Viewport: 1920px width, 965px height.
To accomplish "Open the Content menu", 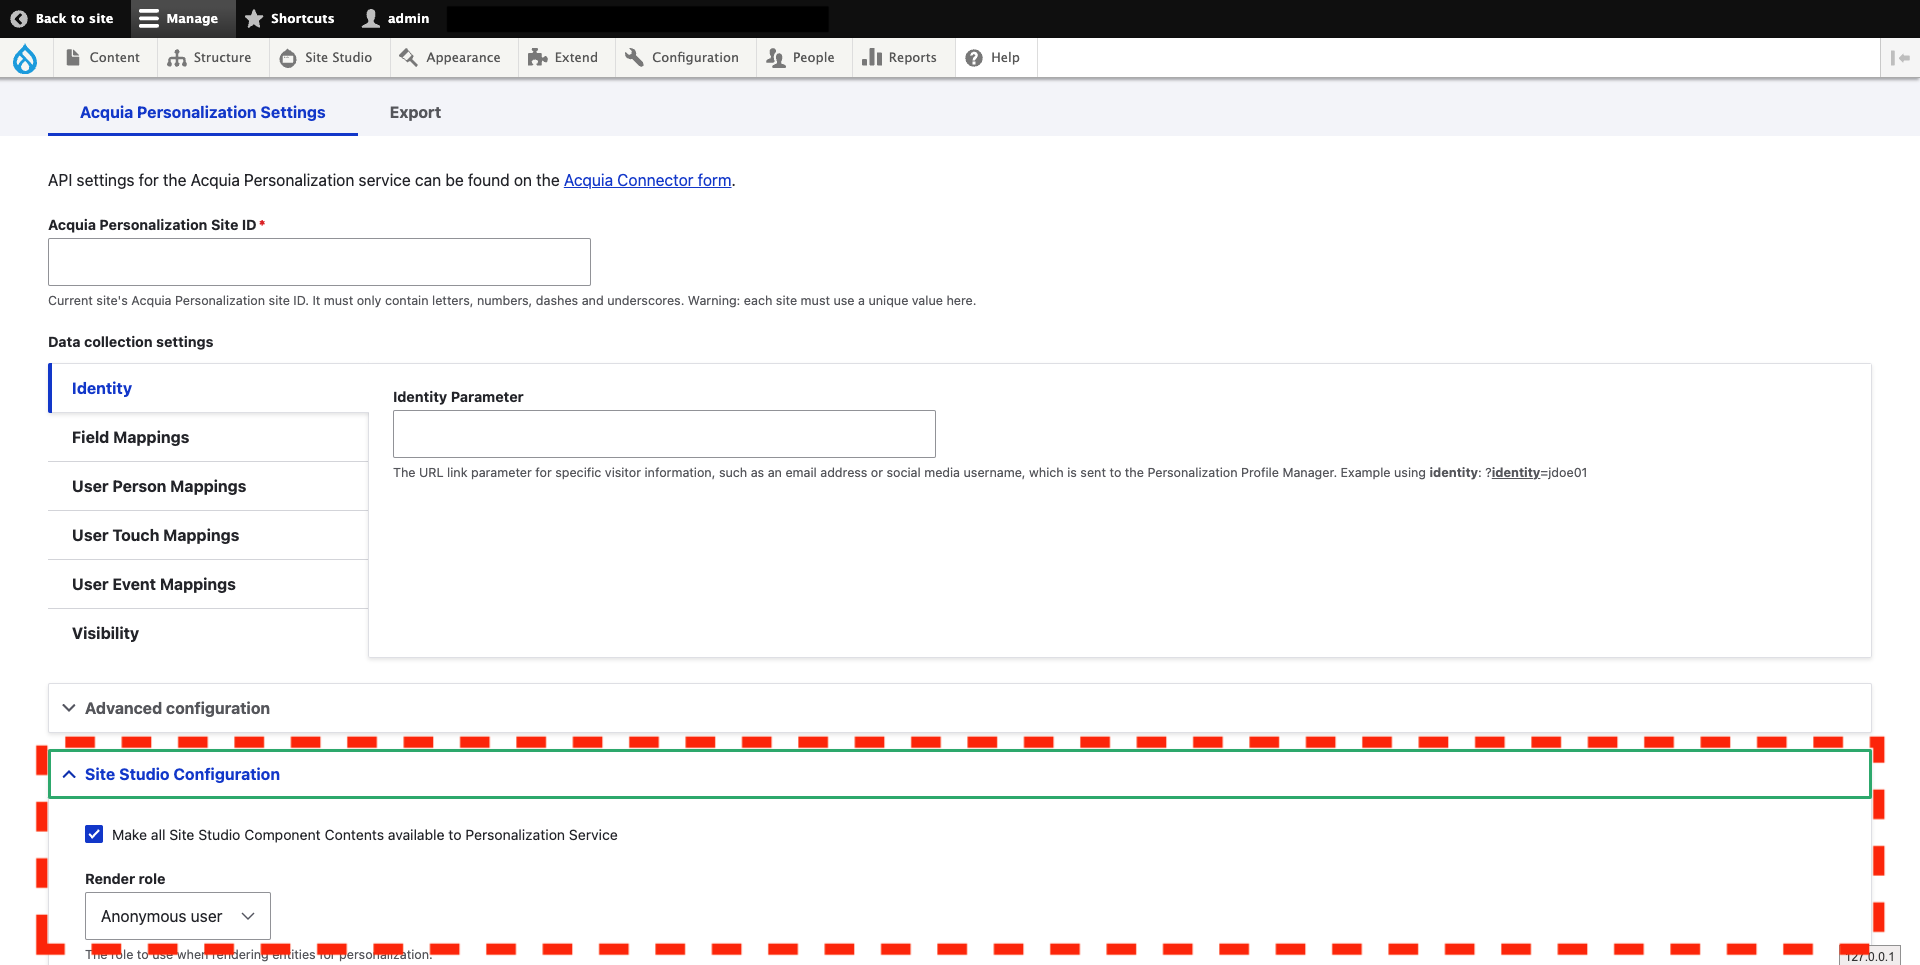I will 103,58.
